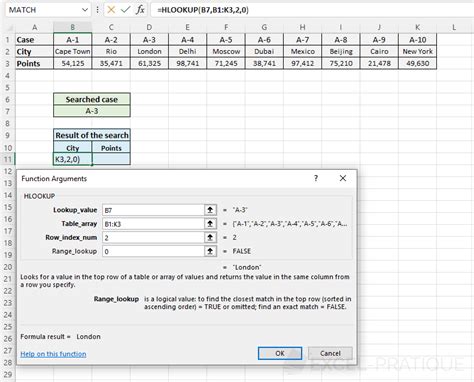474x382 pixels.
Task: Open Help on this function link
Action: tap(53, 354)
